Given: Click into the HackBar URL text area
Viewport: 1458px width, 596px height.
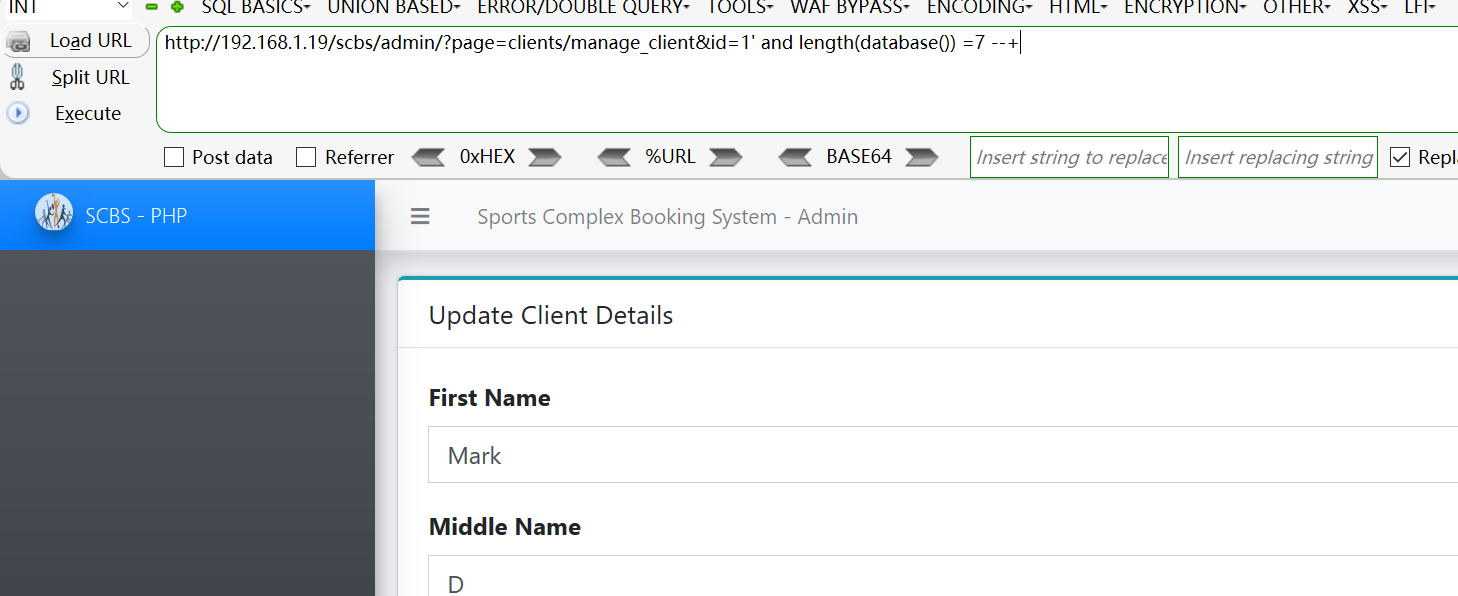Looking at the screenshot, I should [x=807, y=80].
